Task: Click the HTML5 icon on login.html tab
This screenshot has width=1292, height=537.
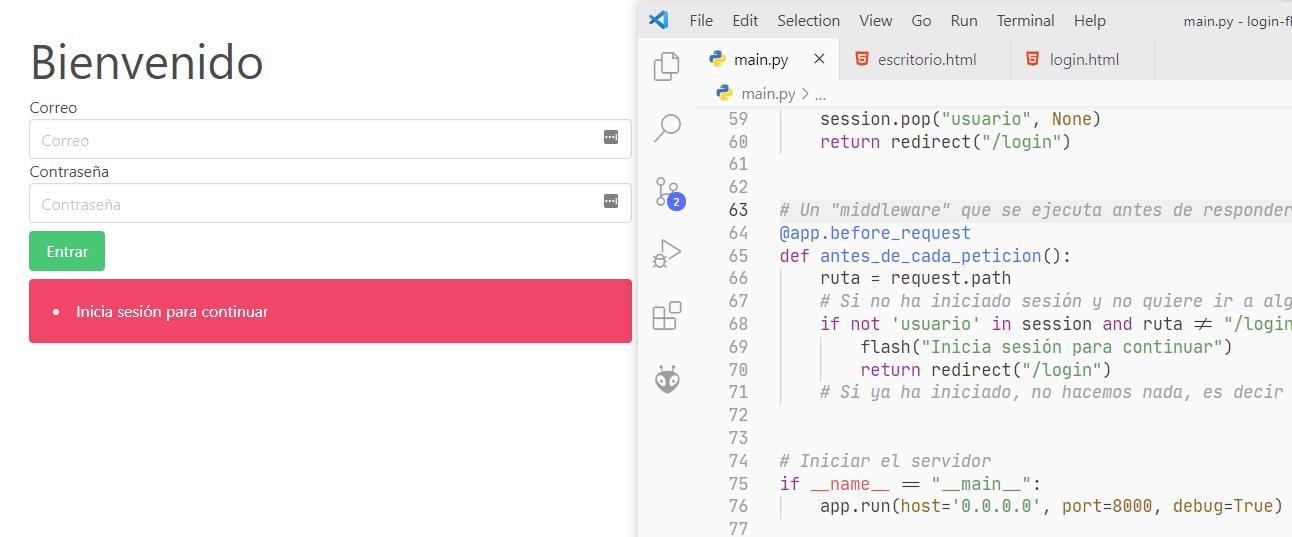Action: [1033, 59]
